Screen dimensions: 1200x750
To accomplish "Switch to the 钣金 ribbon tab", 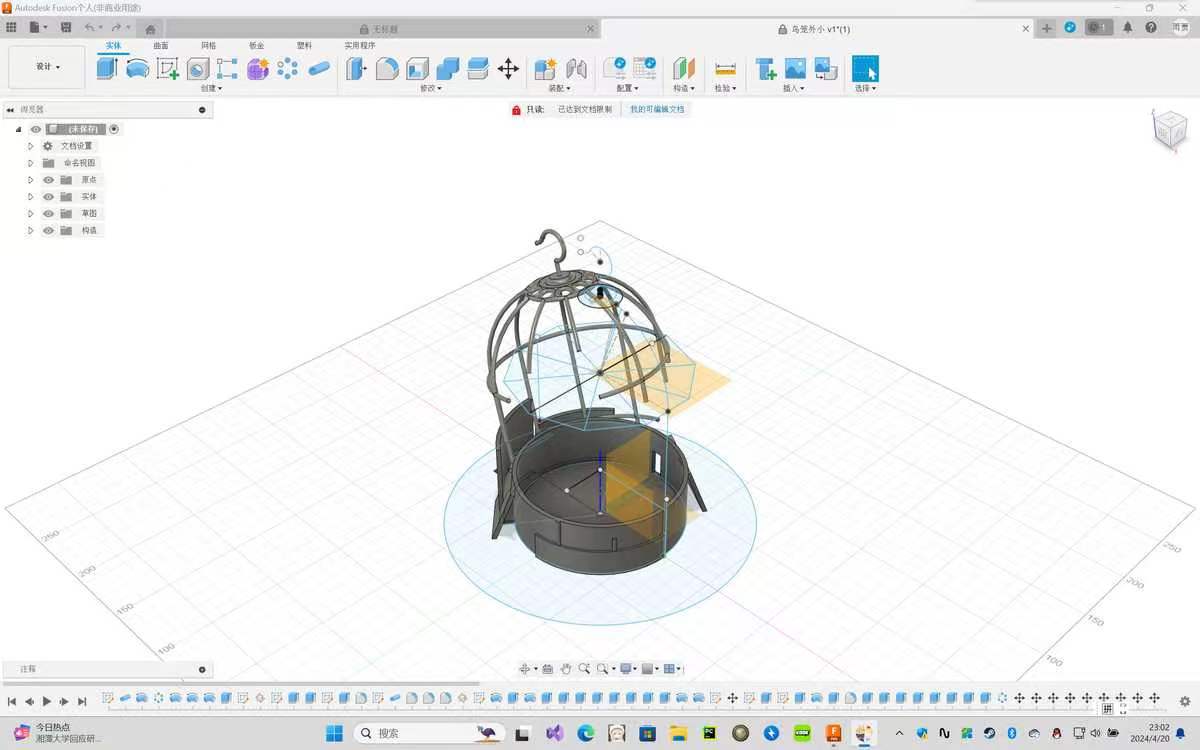I will (x=257, y=46).
